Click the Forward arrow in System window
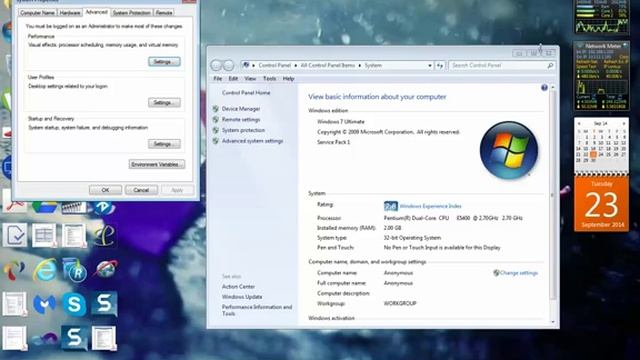The height and width of the screenshot is (360, 640). (x=229, y=65)
